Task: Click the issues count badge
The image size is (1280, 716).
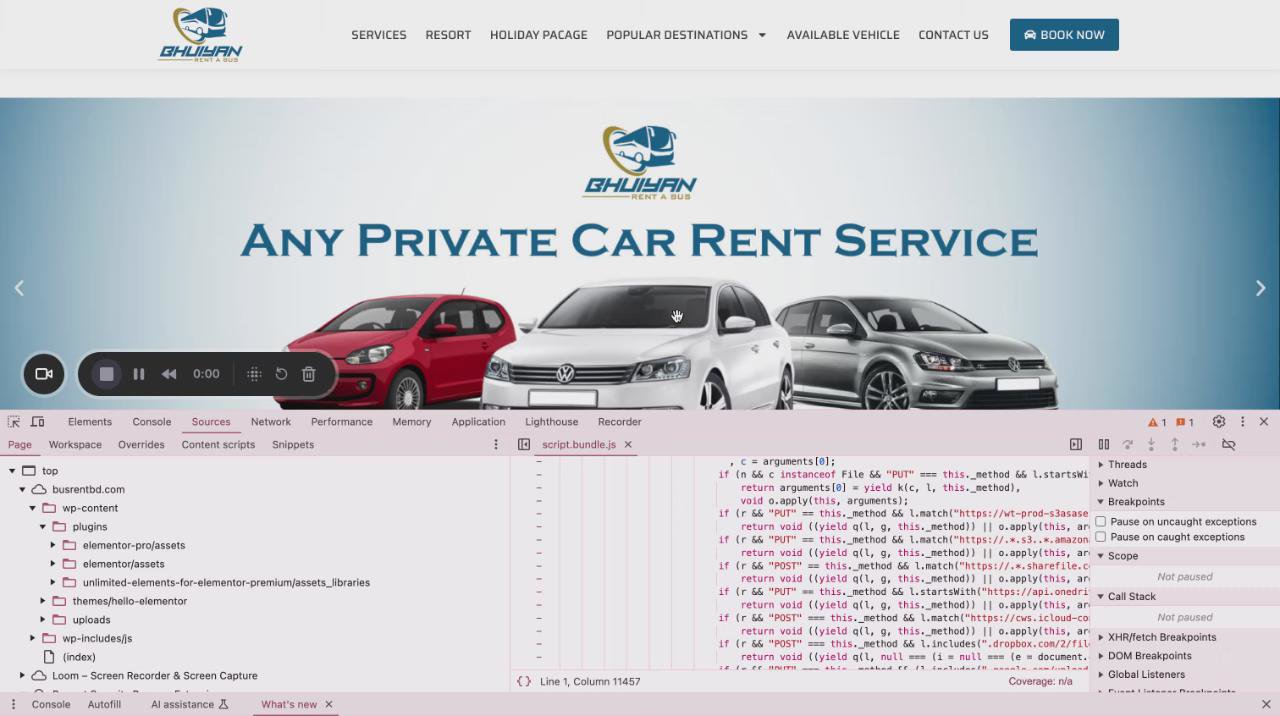Action: tap(1185, 422)
